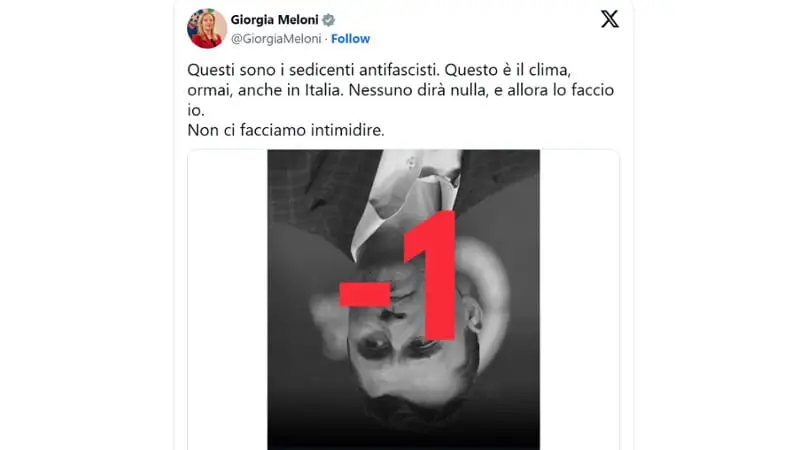
Task: Open the @GiorgiaMeloni handle link
Action: coord(276,39)
